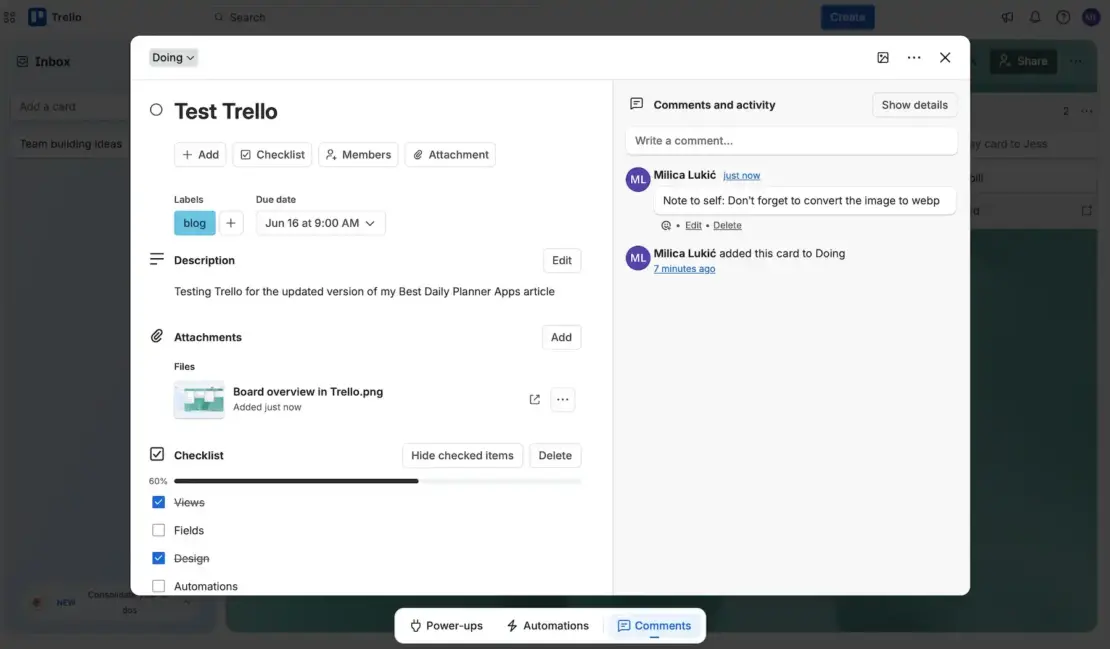This screenshot has height=649, width=1110.
Task: Delete the checklist
Action: 555,455
